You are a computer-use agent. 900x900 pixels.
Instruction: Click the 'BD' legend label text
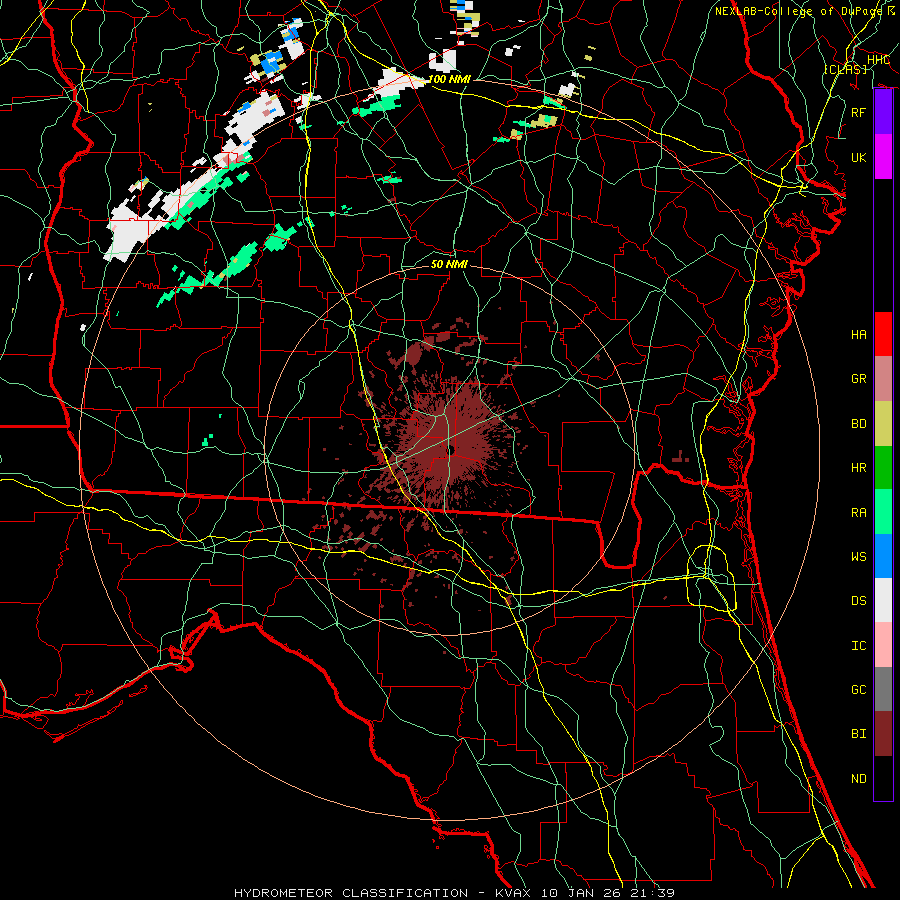pyautogui.click(x=859, y=424)
